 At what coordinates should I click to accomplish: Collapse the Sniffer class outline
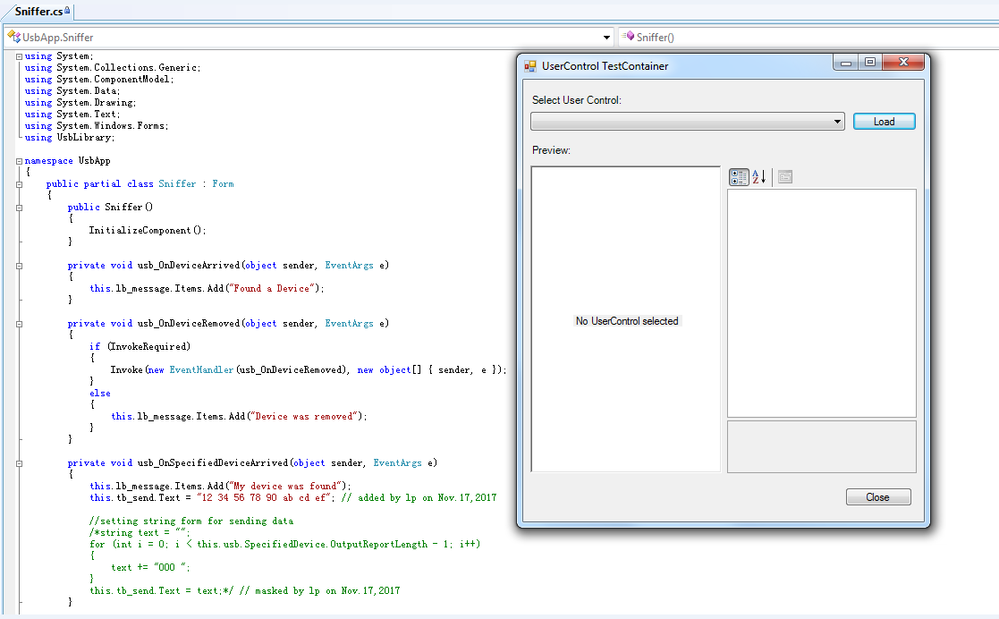(x=19, y=184)
